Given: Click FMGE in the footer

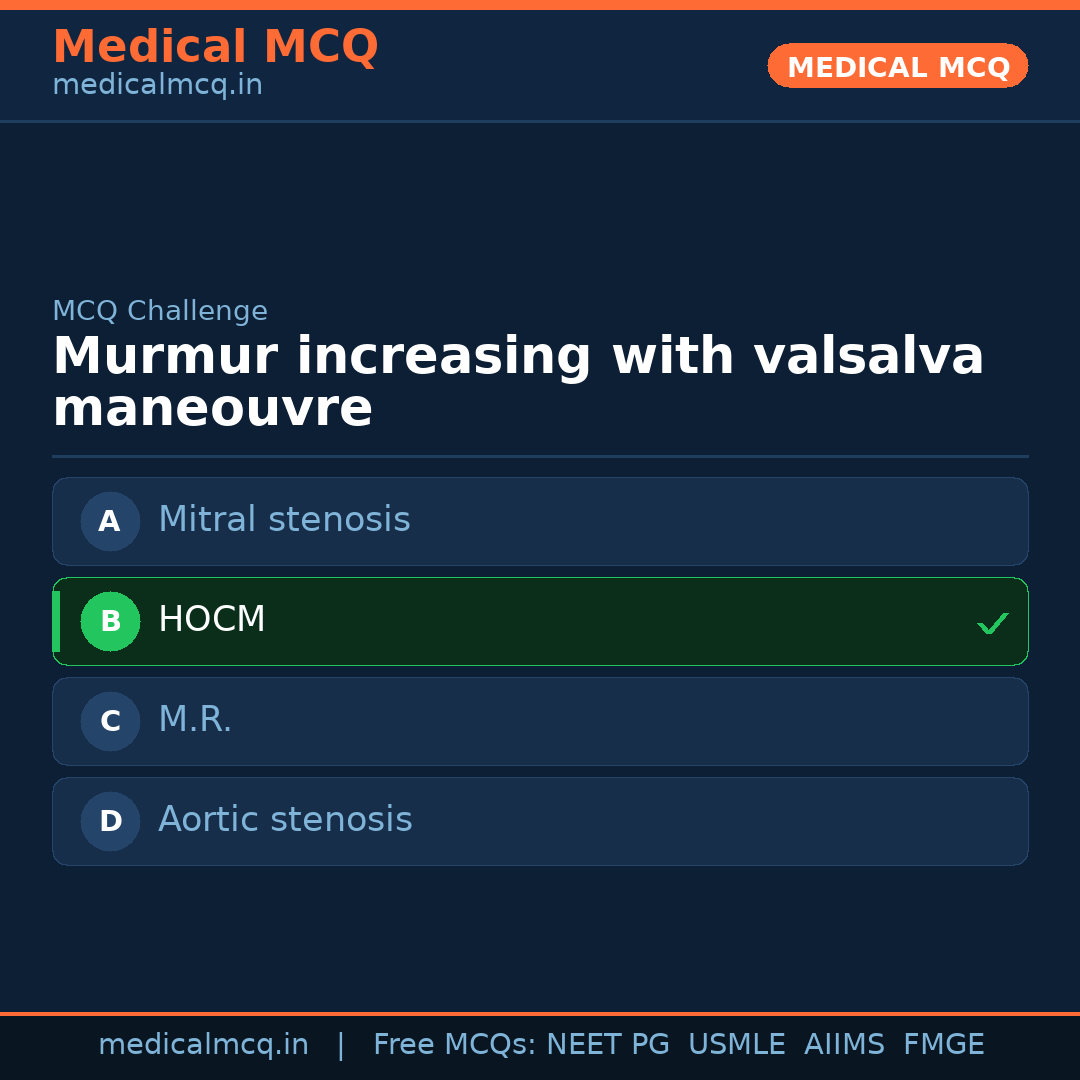Looking at the screenshot, I should [x=944, y=1045].
